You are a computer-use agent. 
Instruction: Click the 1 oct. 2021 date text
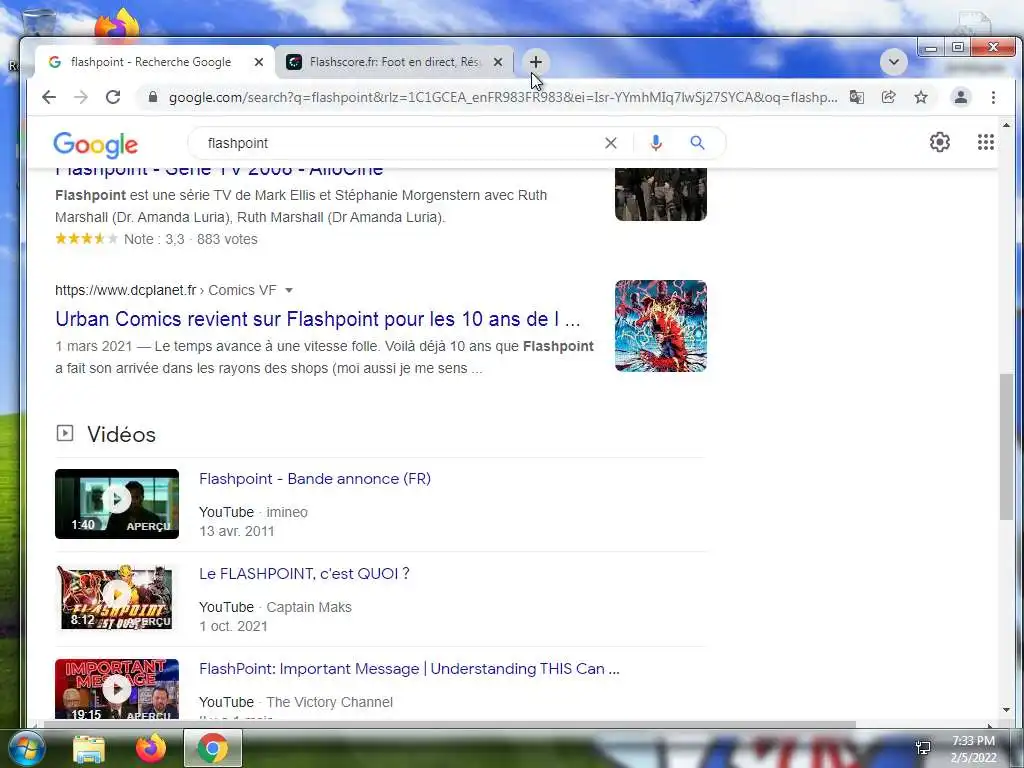coord(233,626)
